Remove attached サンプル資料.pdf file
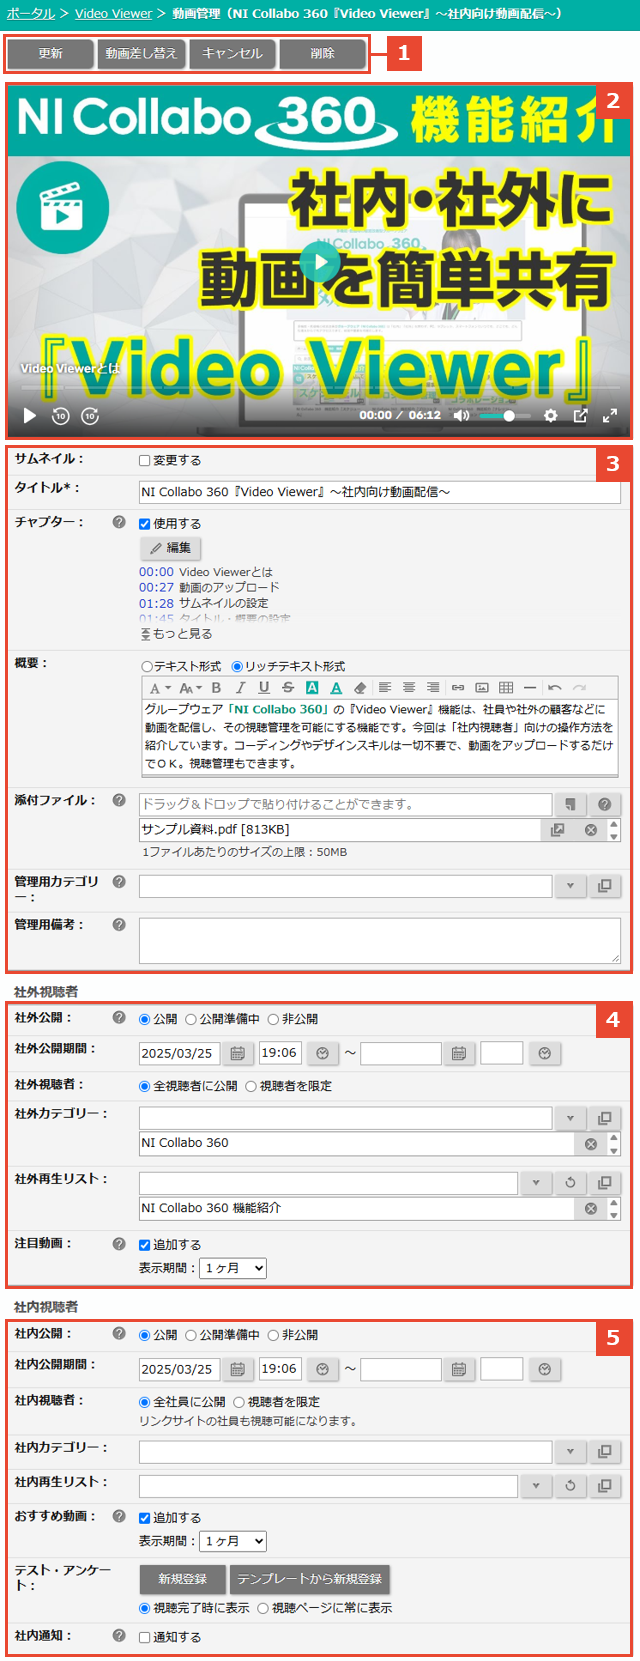Viewport: 640px width, 1661px height. [591, 830]
